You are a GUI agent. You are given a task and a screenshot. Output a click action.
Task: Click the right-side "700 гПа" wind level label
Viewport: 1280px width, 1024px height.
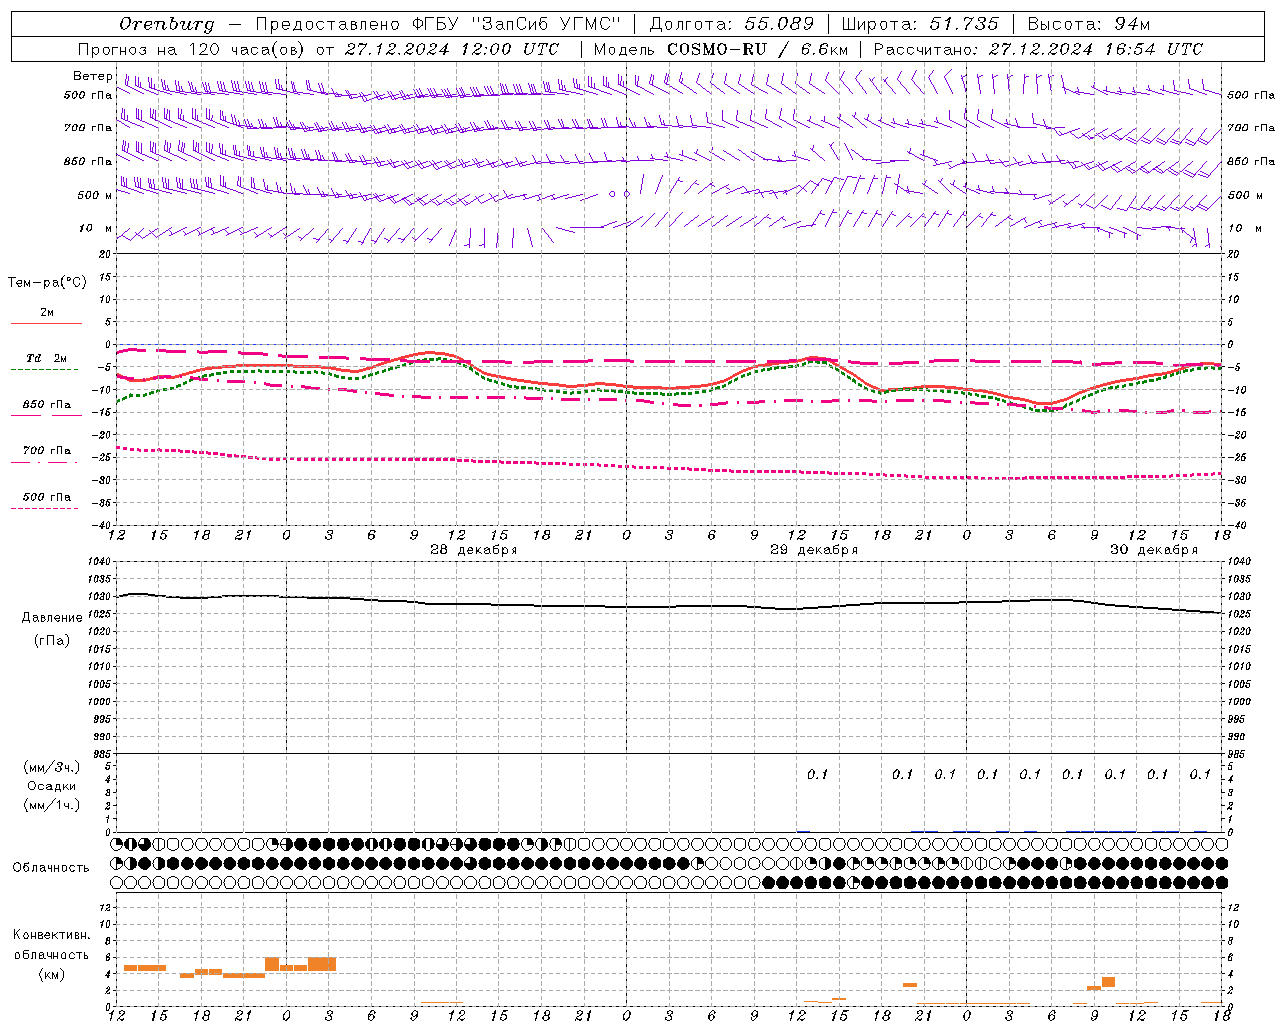click(x=1251, y=128)
